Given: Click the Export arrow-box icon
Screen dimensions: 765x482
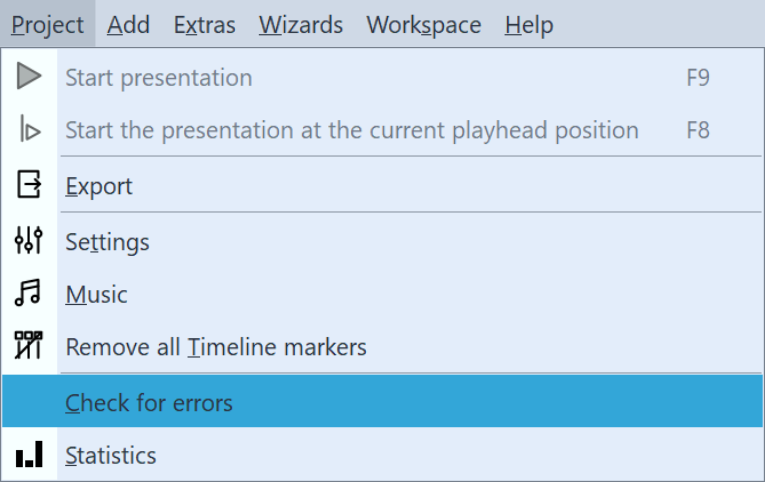Looking at the screenshot, I should click(x=29, y=185).
